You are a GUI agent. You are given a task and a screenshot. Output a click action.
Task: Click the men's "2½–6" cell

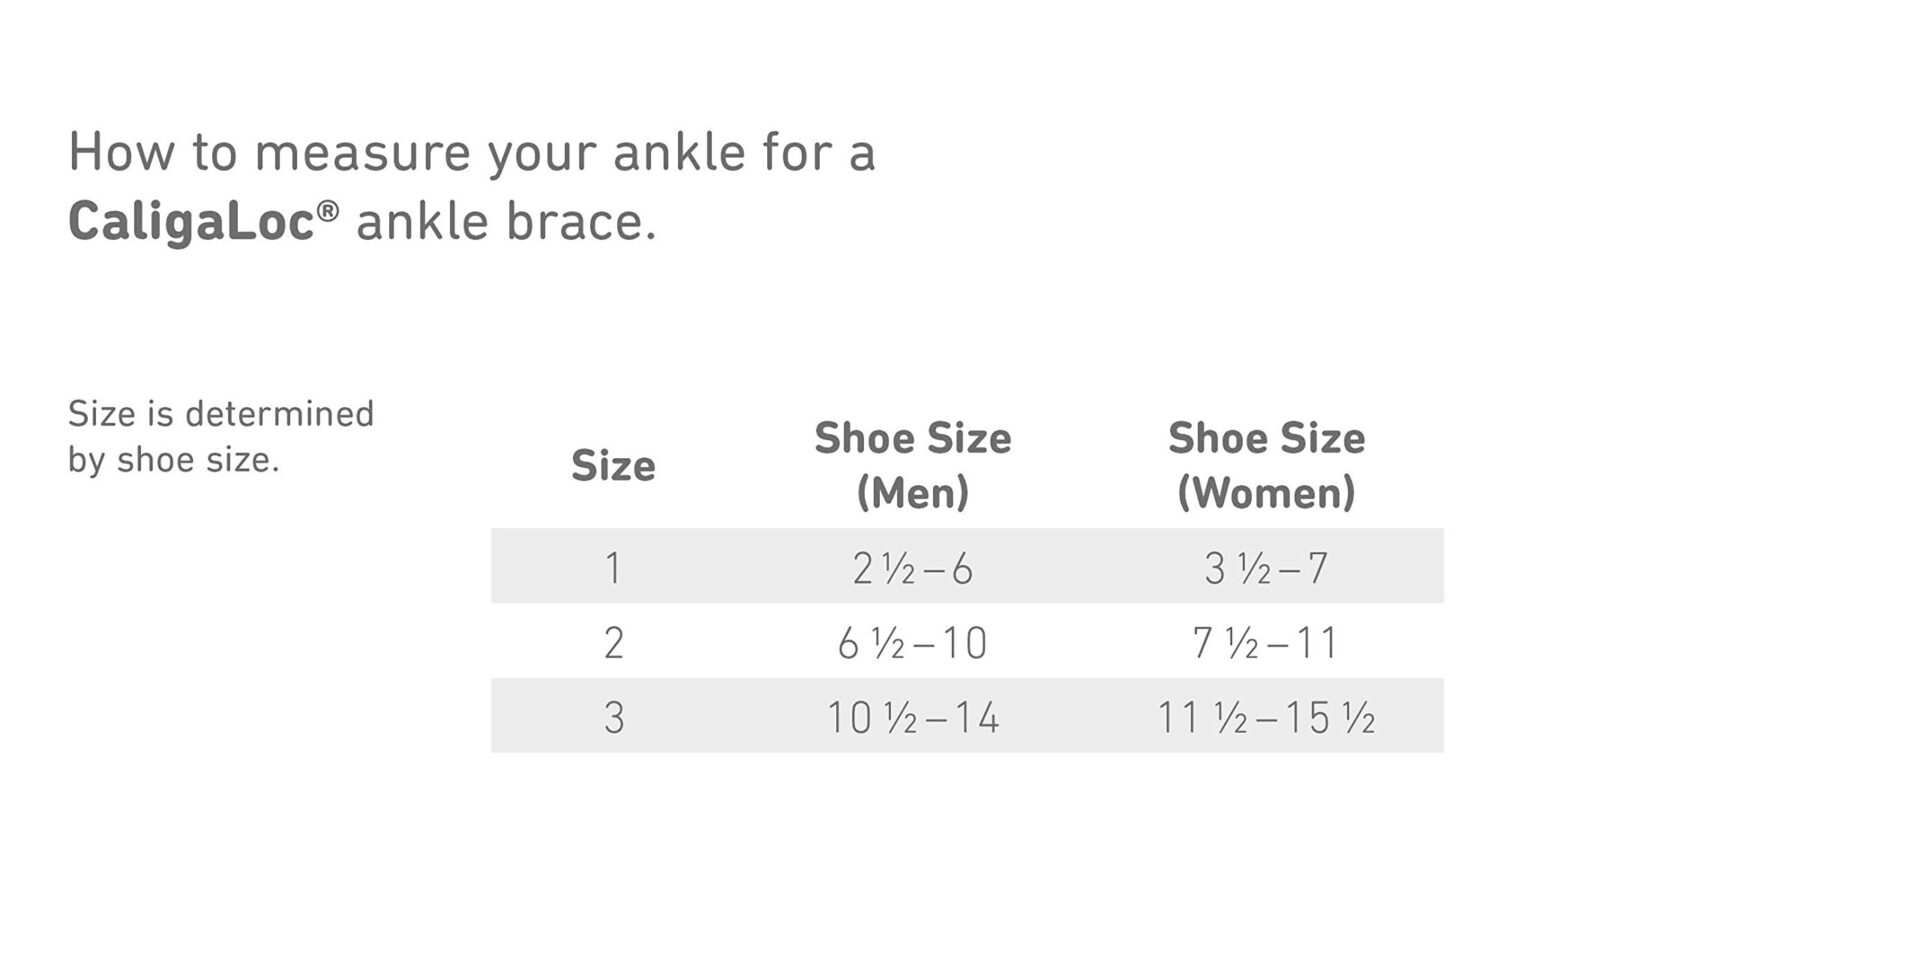click(x=912, y=568)
